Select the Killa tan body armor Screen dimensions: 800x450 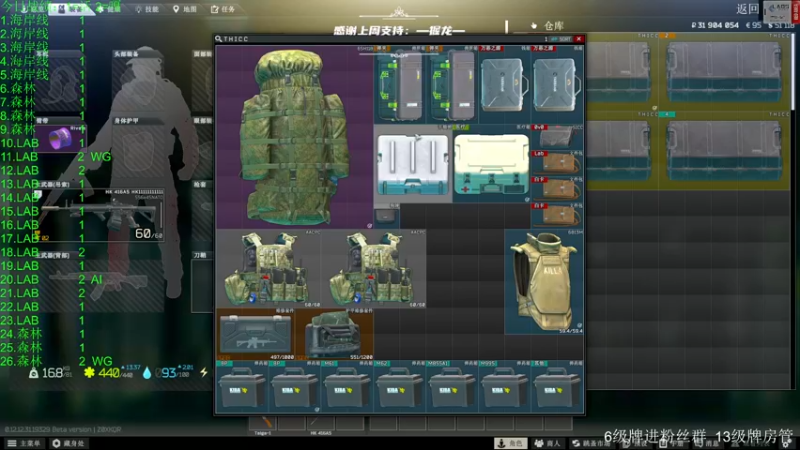[544, 282]
